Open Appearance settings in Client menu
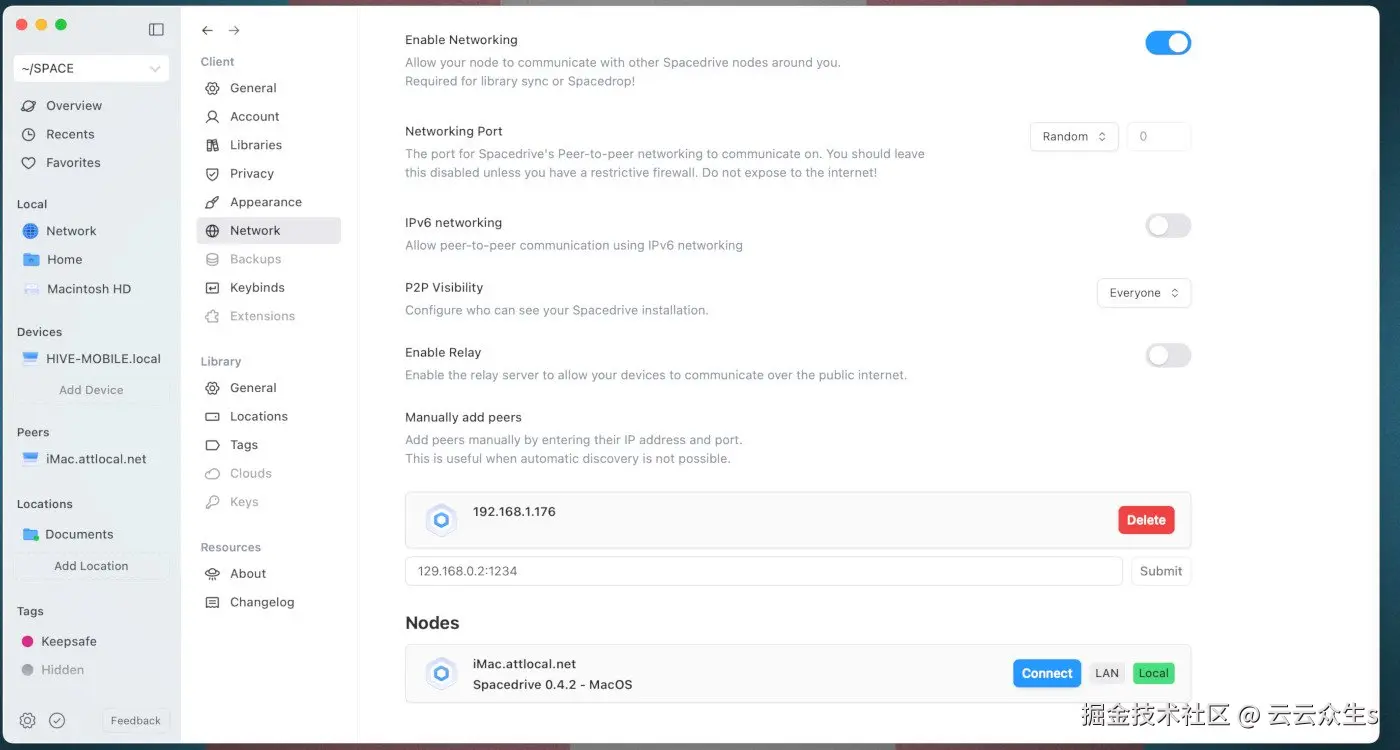 coord(265,202)
